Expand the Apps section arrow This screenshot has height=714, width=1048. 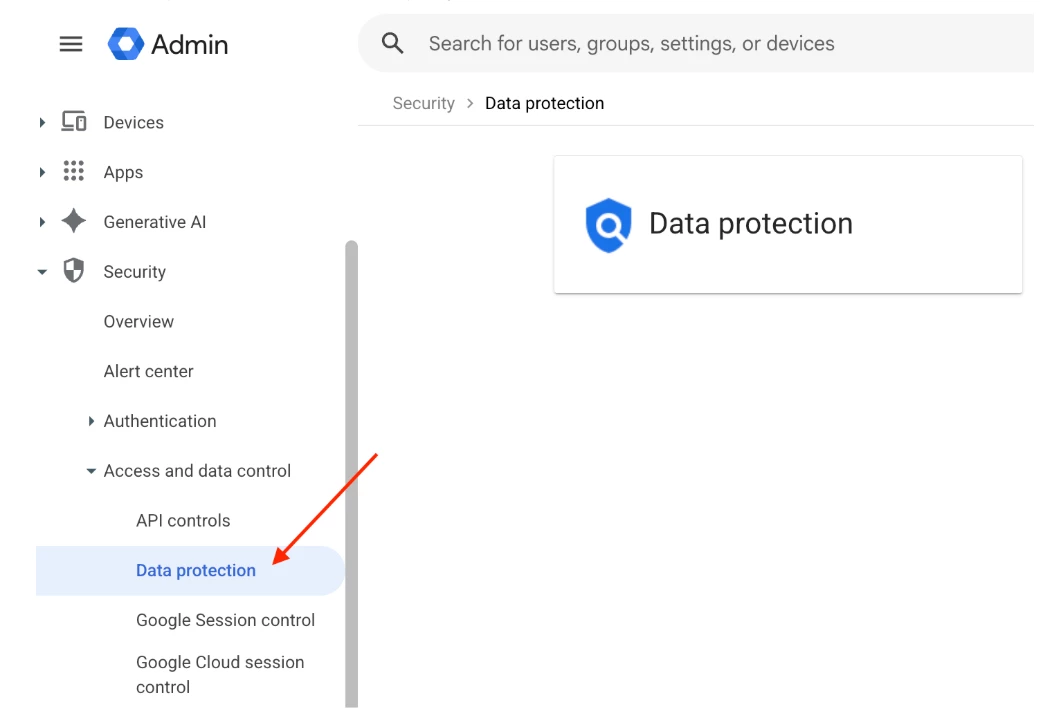[x=42, y=172]
